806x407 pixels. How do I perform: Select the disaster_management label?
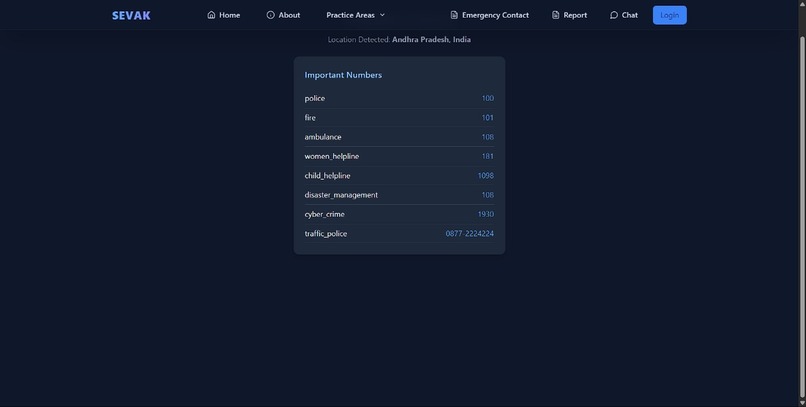(x=341, y=195)
